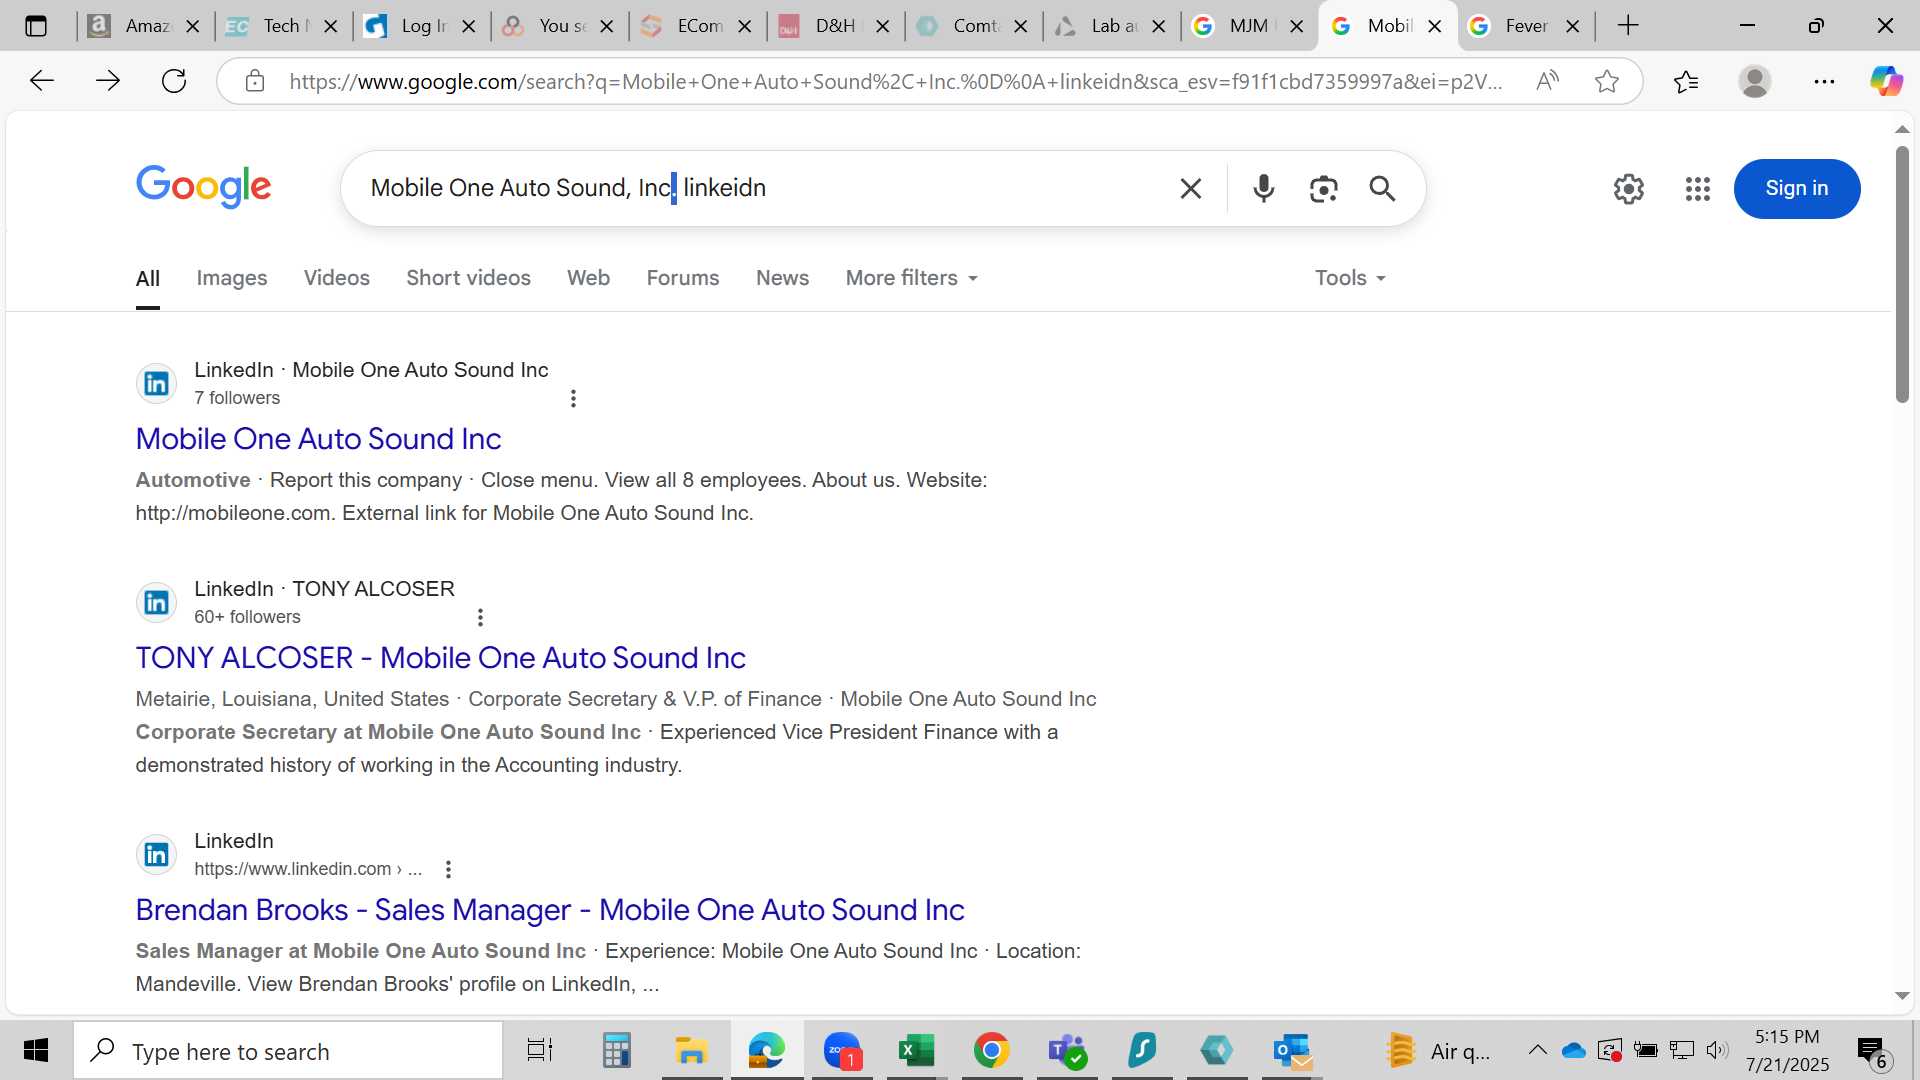Open Microsoft Teams from taskbar

point(1067,1050)
